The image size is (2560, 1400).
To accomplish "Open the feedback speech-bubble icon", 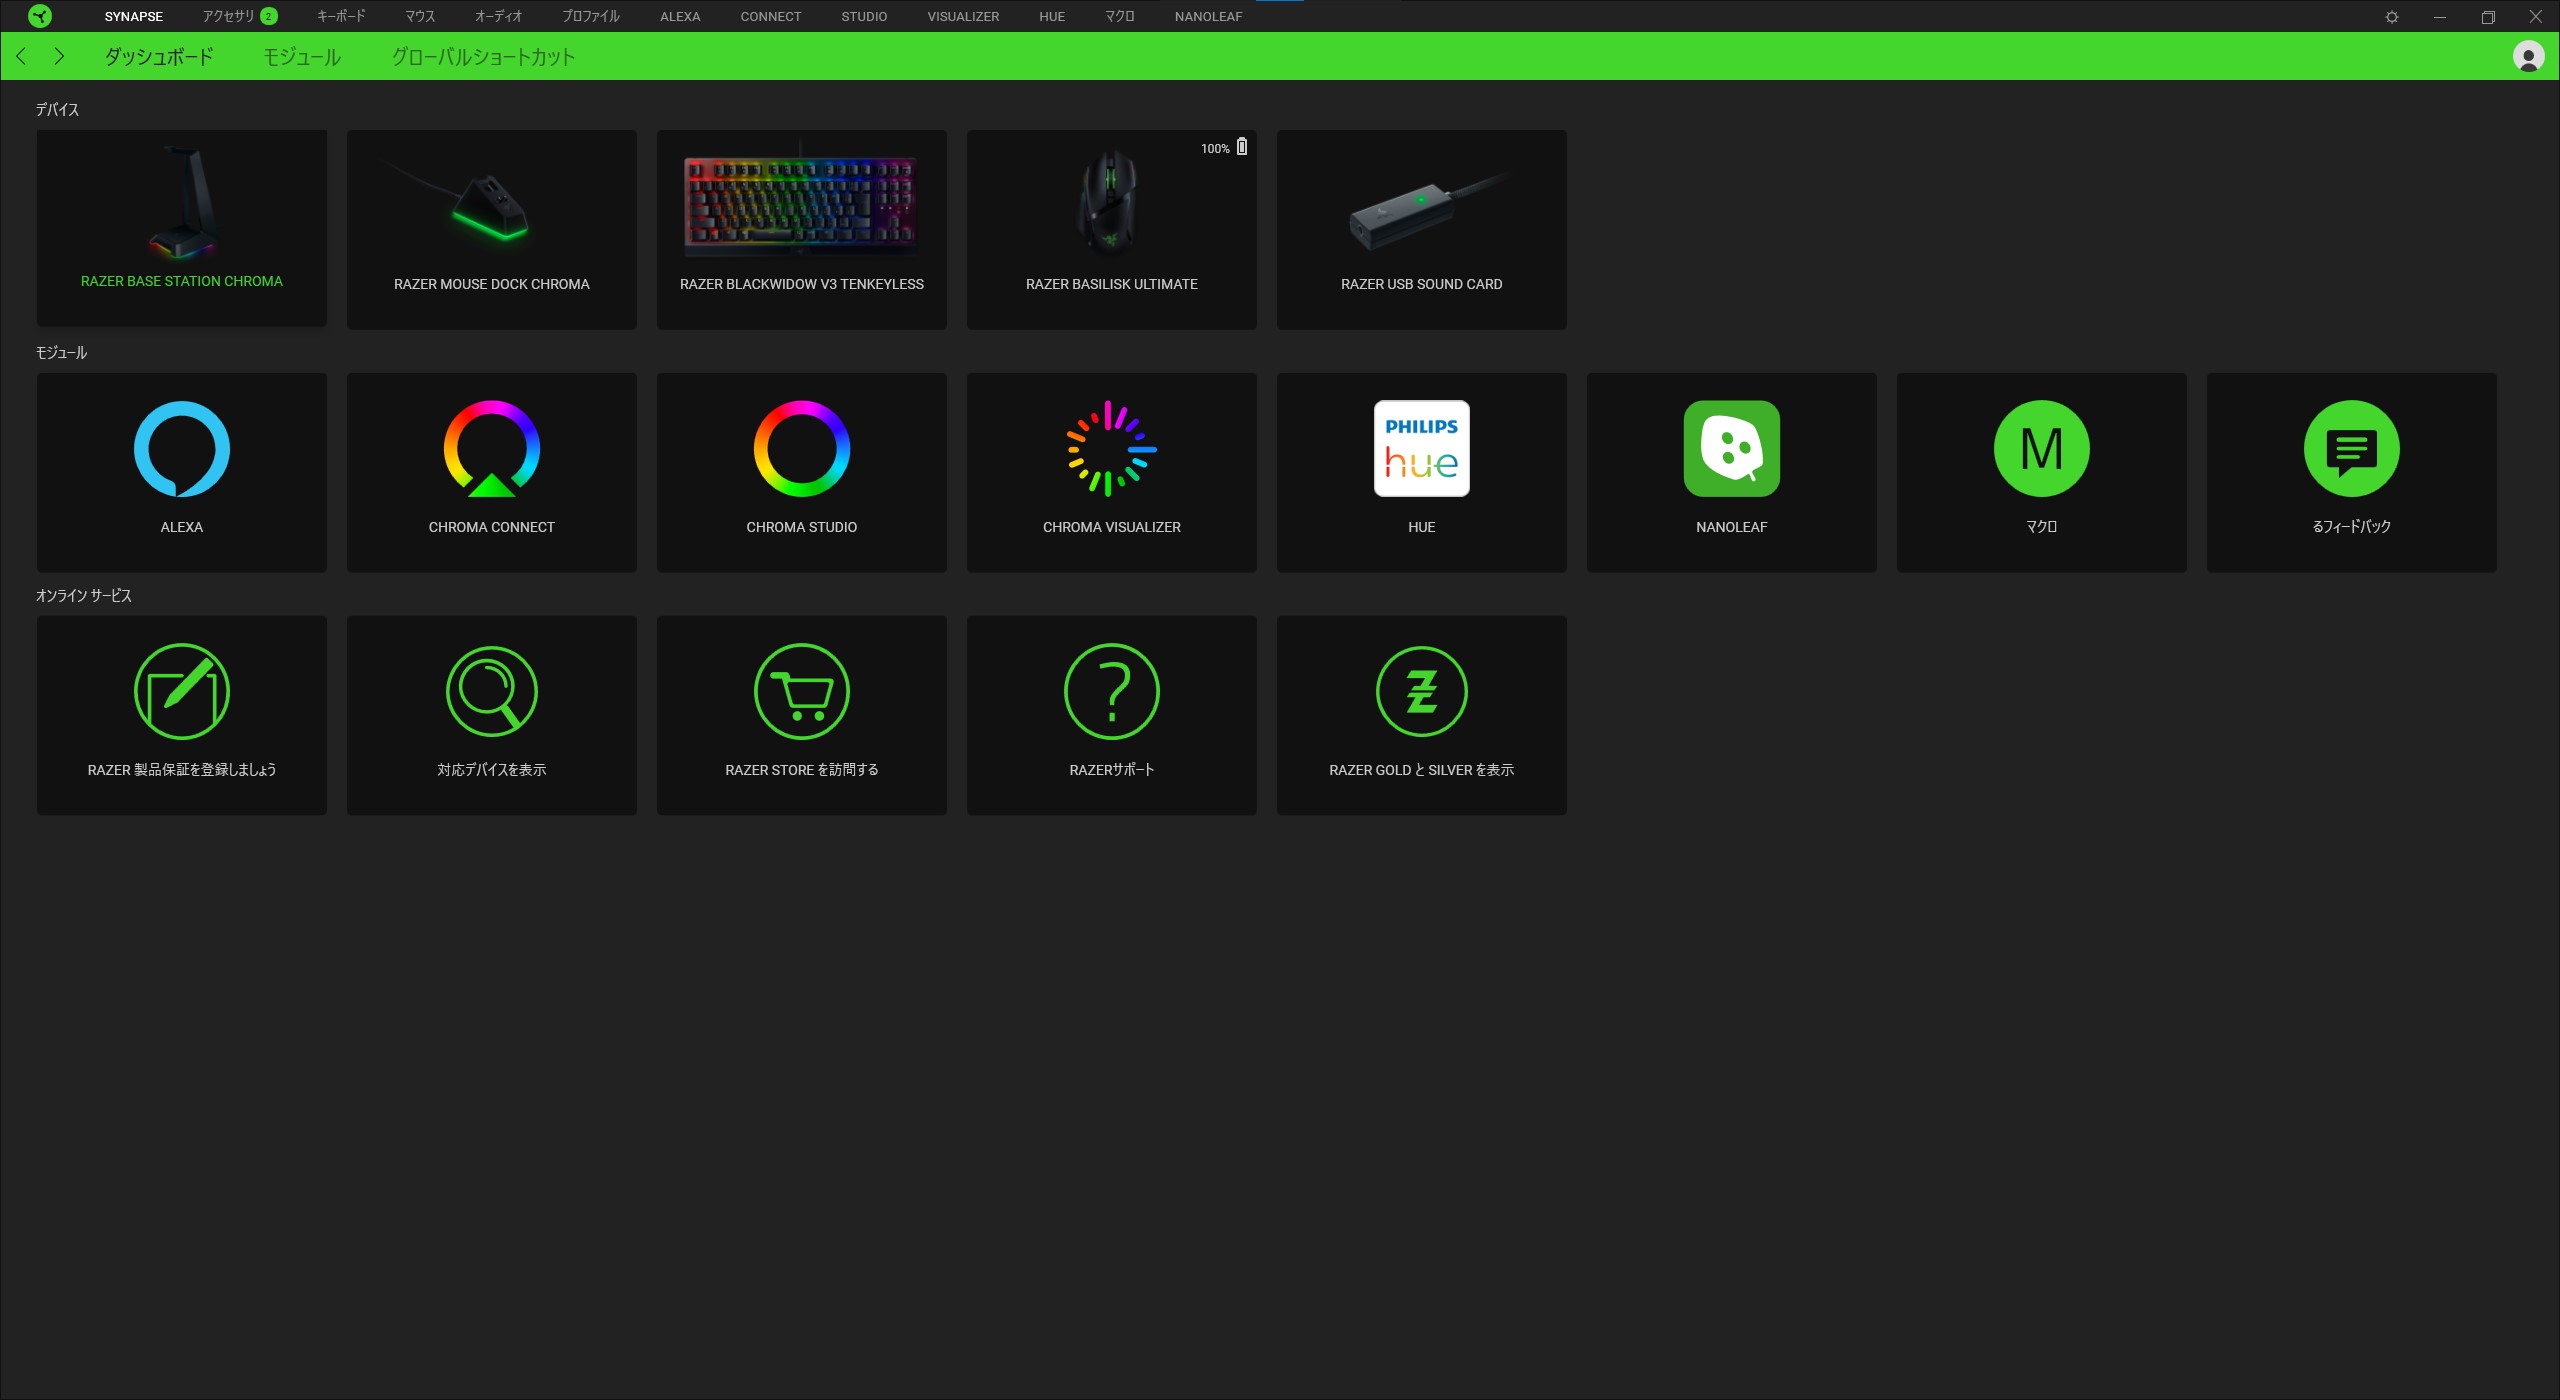I will [2352, 449].
